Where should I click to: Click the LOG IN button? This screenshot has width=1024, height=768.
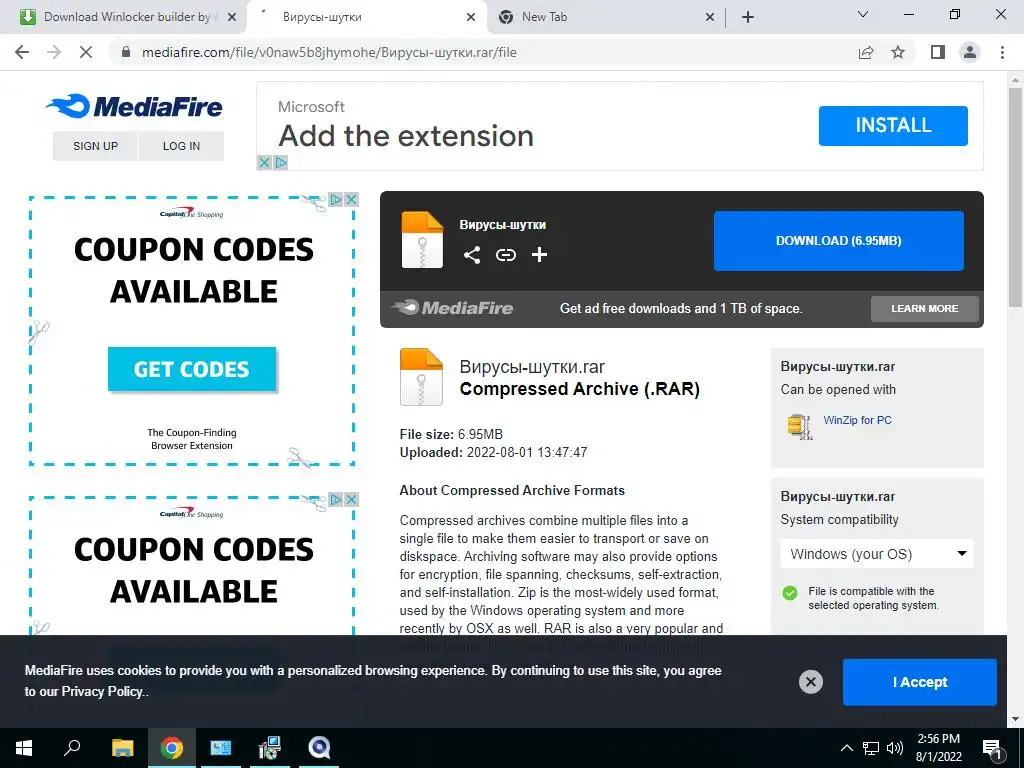point(182,146)
